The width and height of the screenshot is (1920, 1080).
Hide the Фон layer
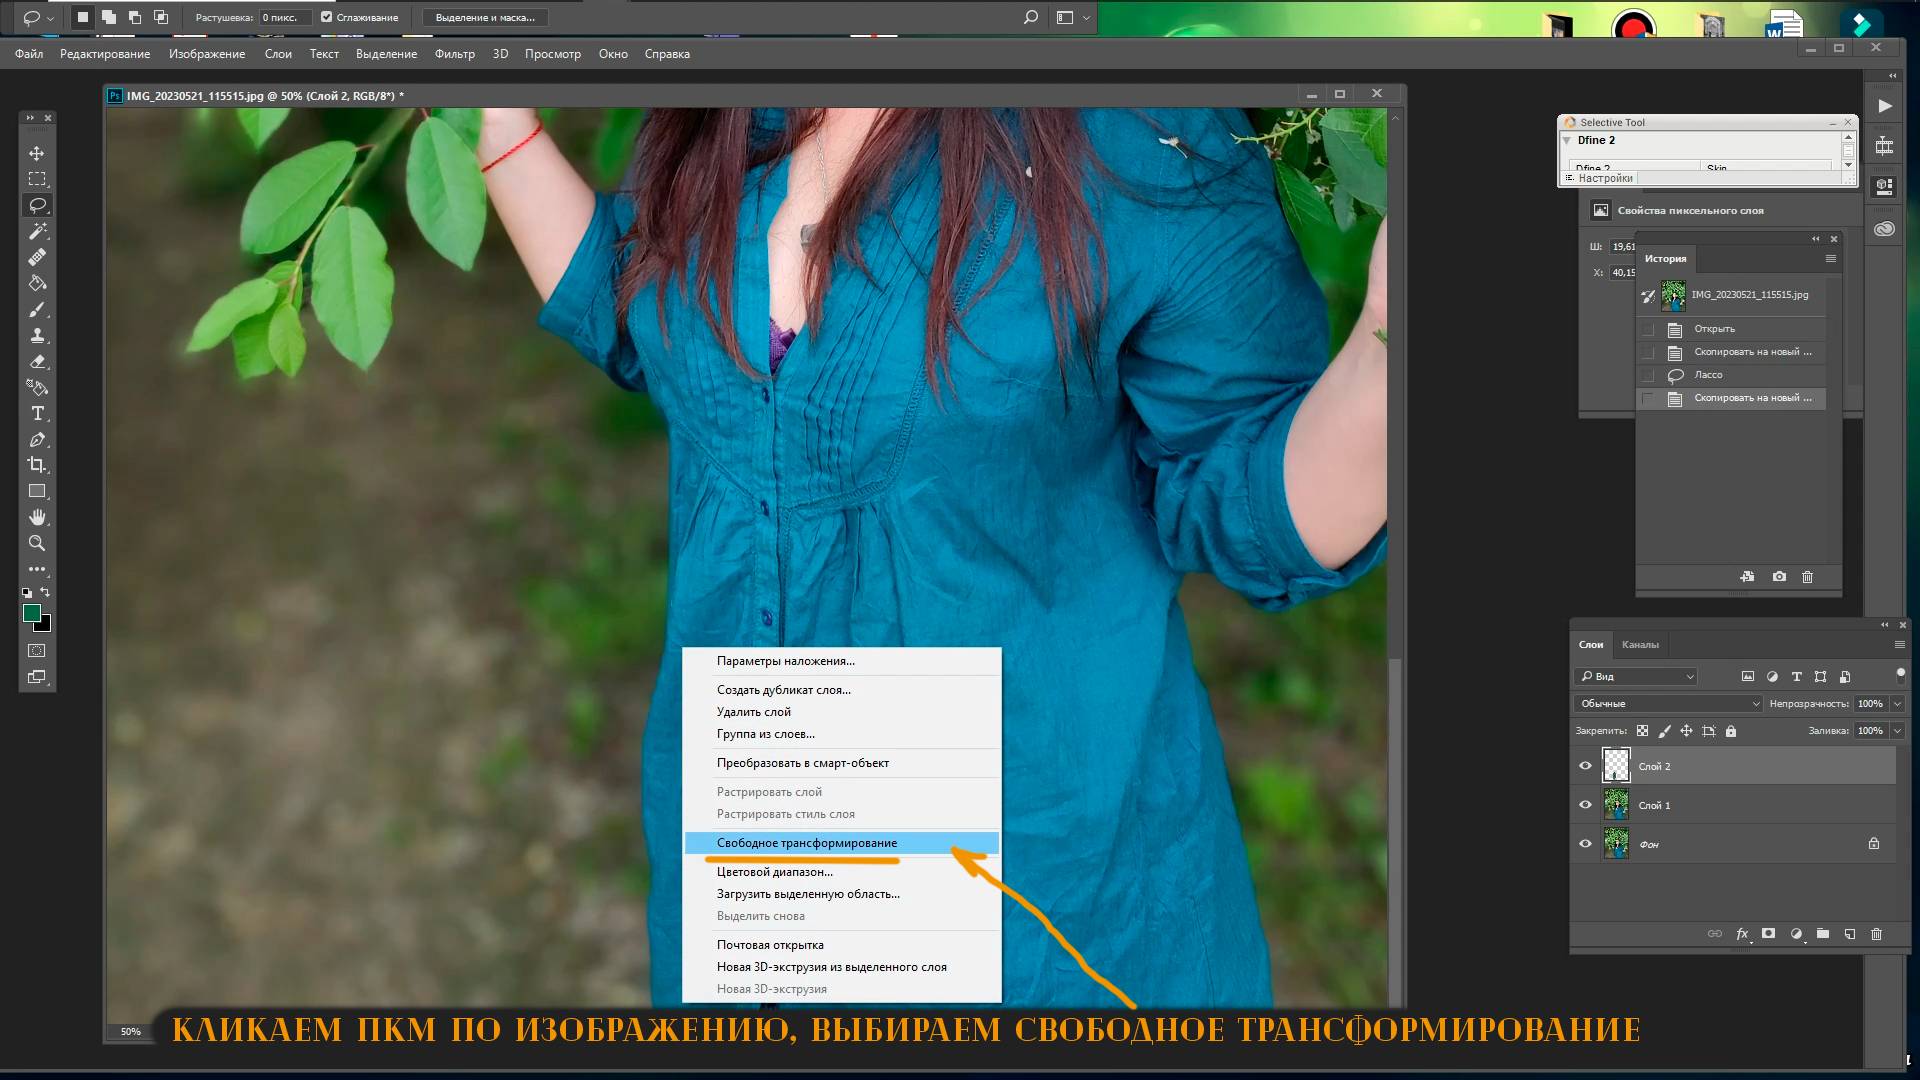(x=1585, y=844)
